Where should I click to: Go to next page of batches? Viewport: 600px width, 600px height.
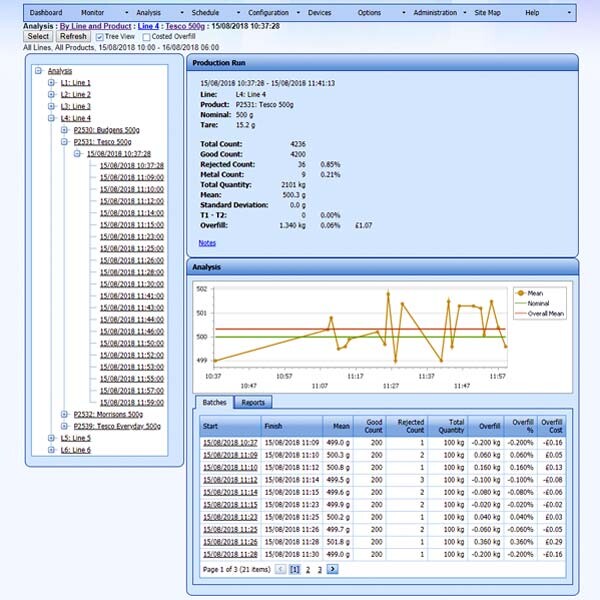[x=333, y=569]
